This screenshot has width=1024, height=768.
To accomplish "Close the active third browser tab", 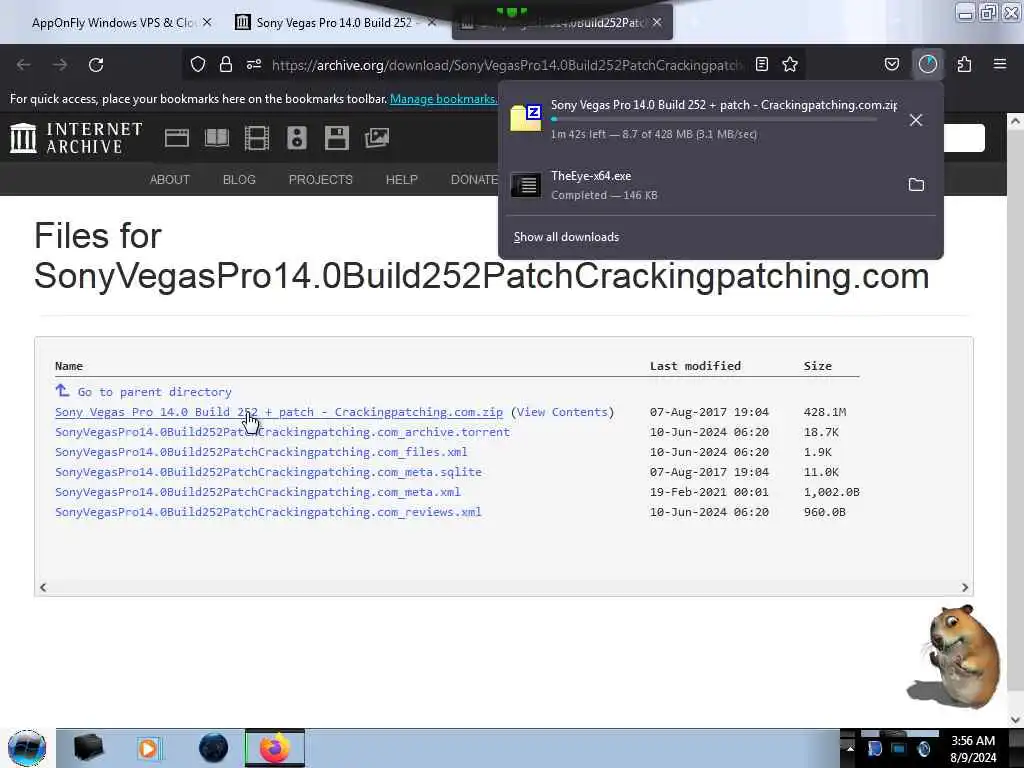I will point(657,22).
